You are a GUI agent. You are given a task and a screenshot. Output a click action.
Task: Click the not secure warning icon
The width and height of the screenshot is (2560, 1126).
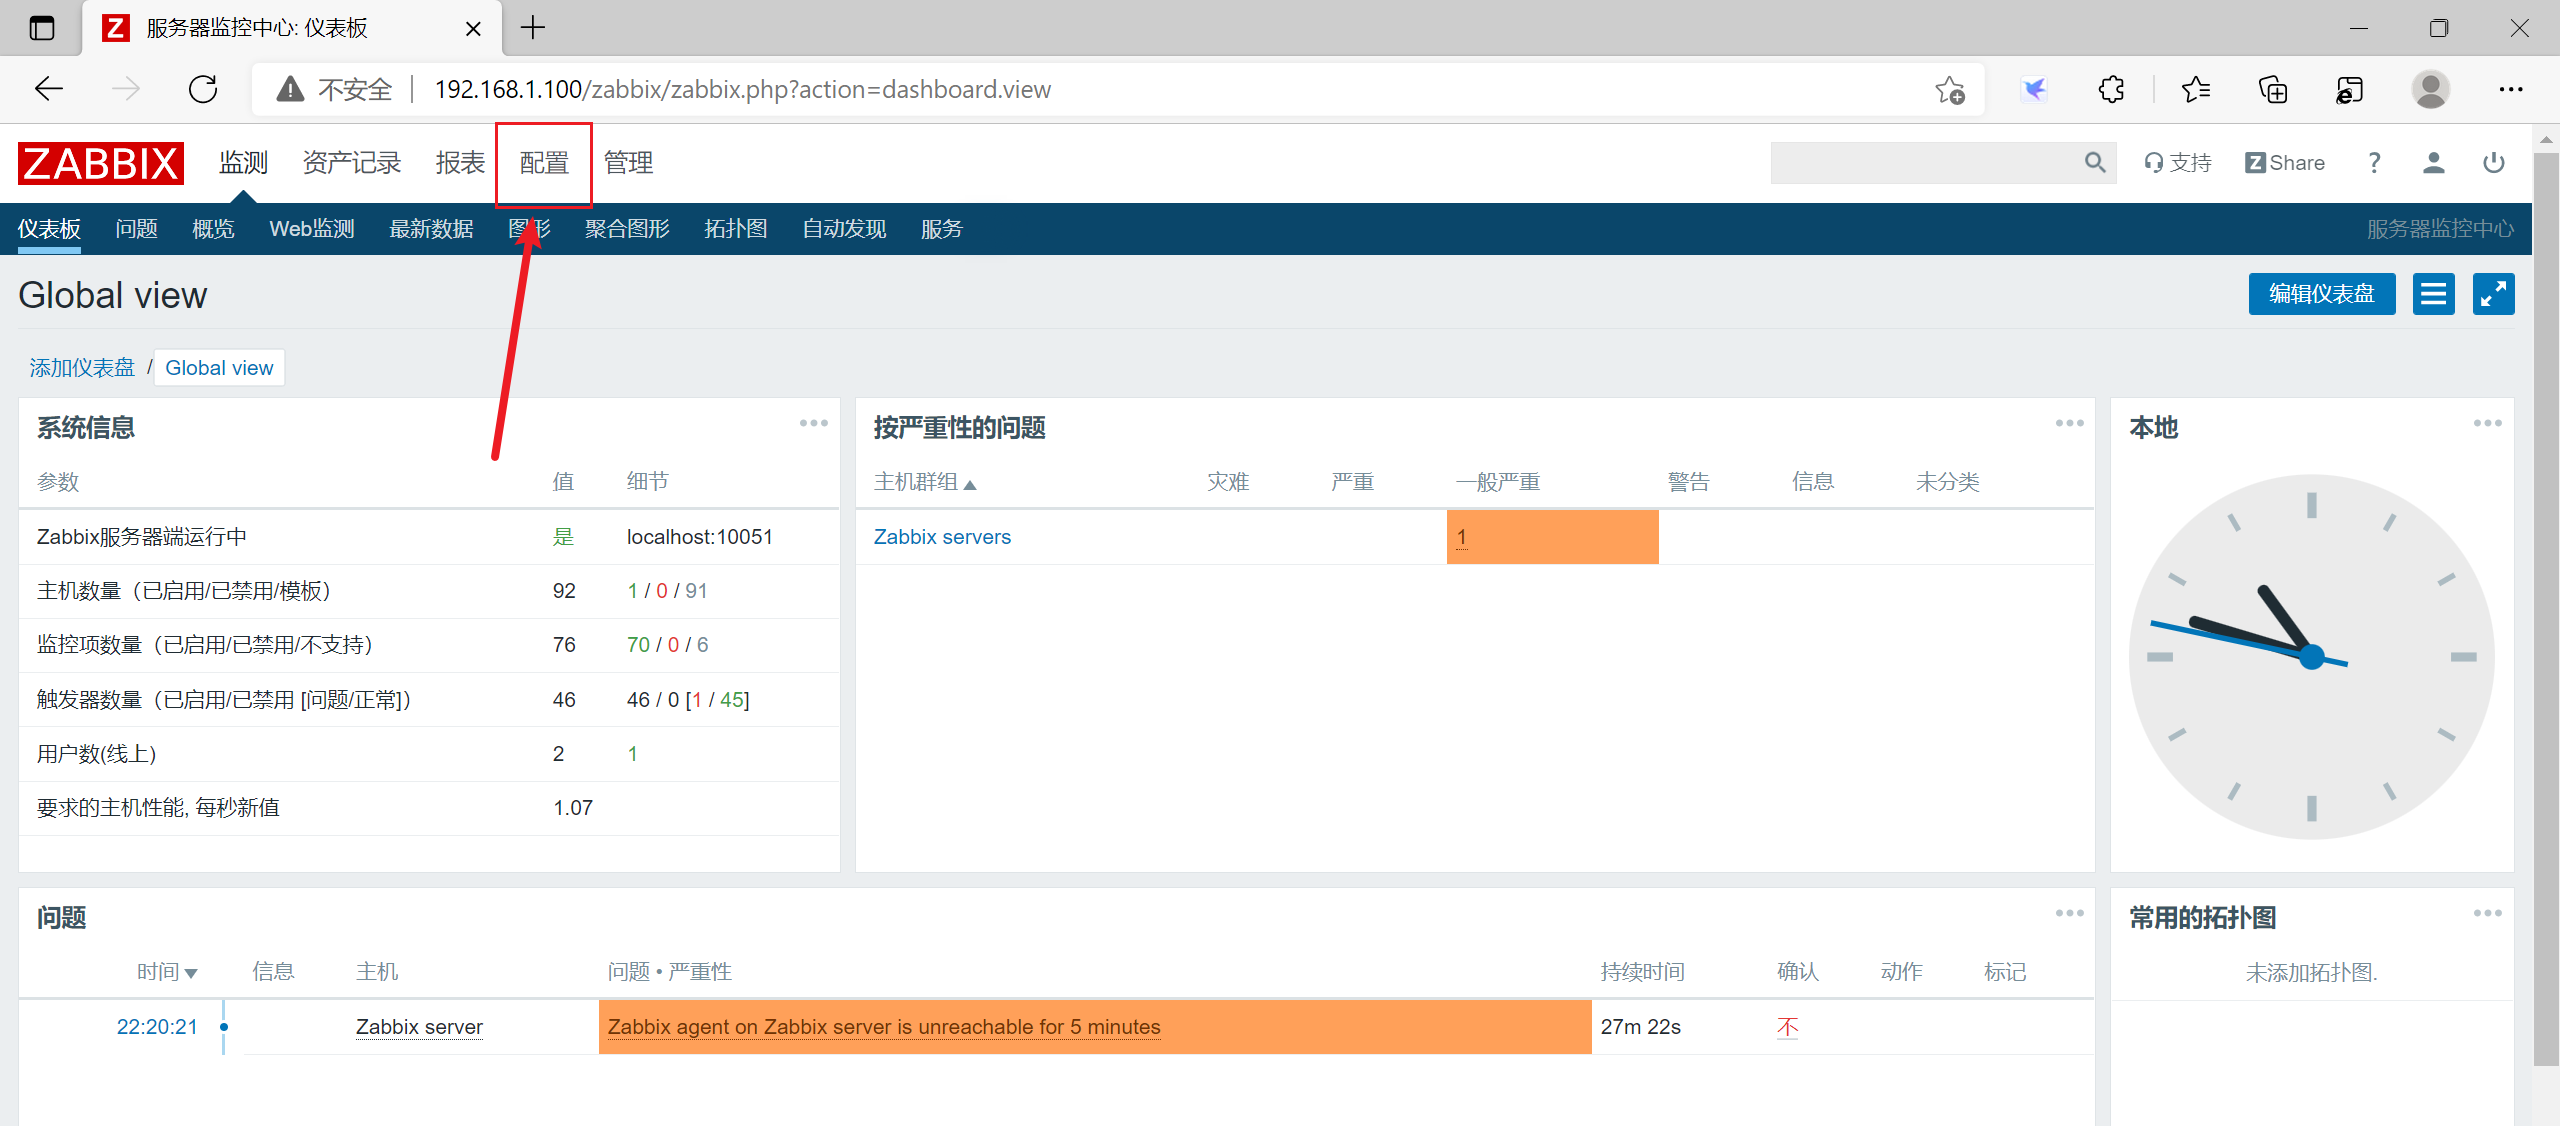point(290,89)
